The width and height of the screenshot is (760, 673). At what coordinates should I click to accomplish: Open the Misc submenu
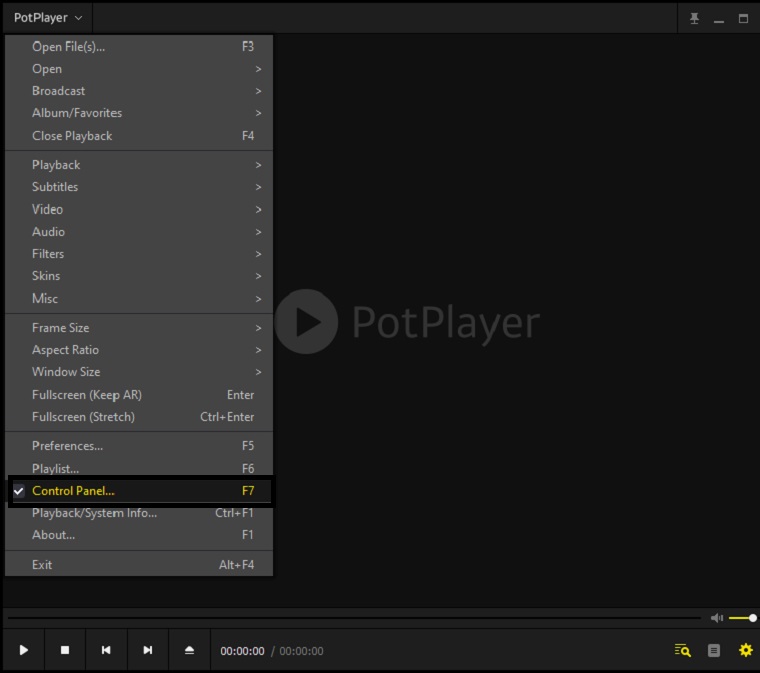click(x=139, y=298)
